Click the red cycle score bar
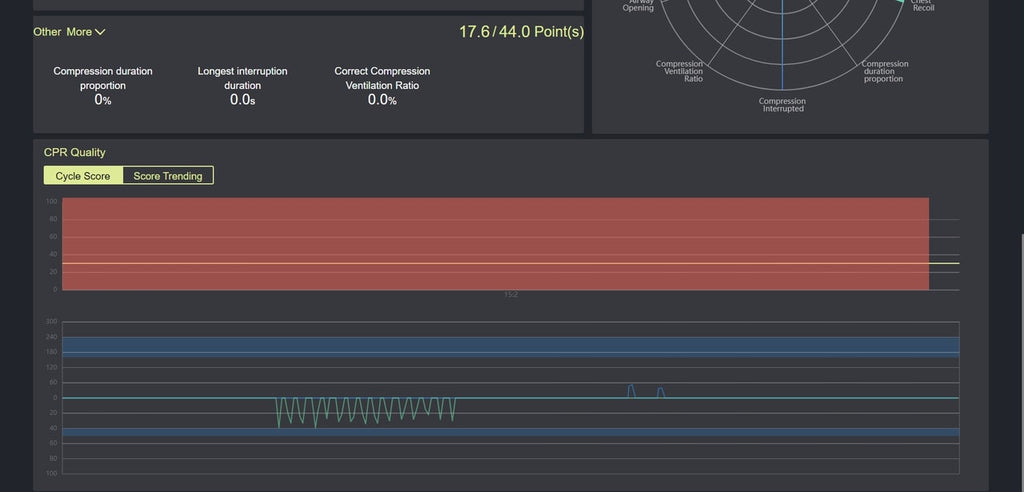Viewport: 1024px width, 492px height. point(495,243)
